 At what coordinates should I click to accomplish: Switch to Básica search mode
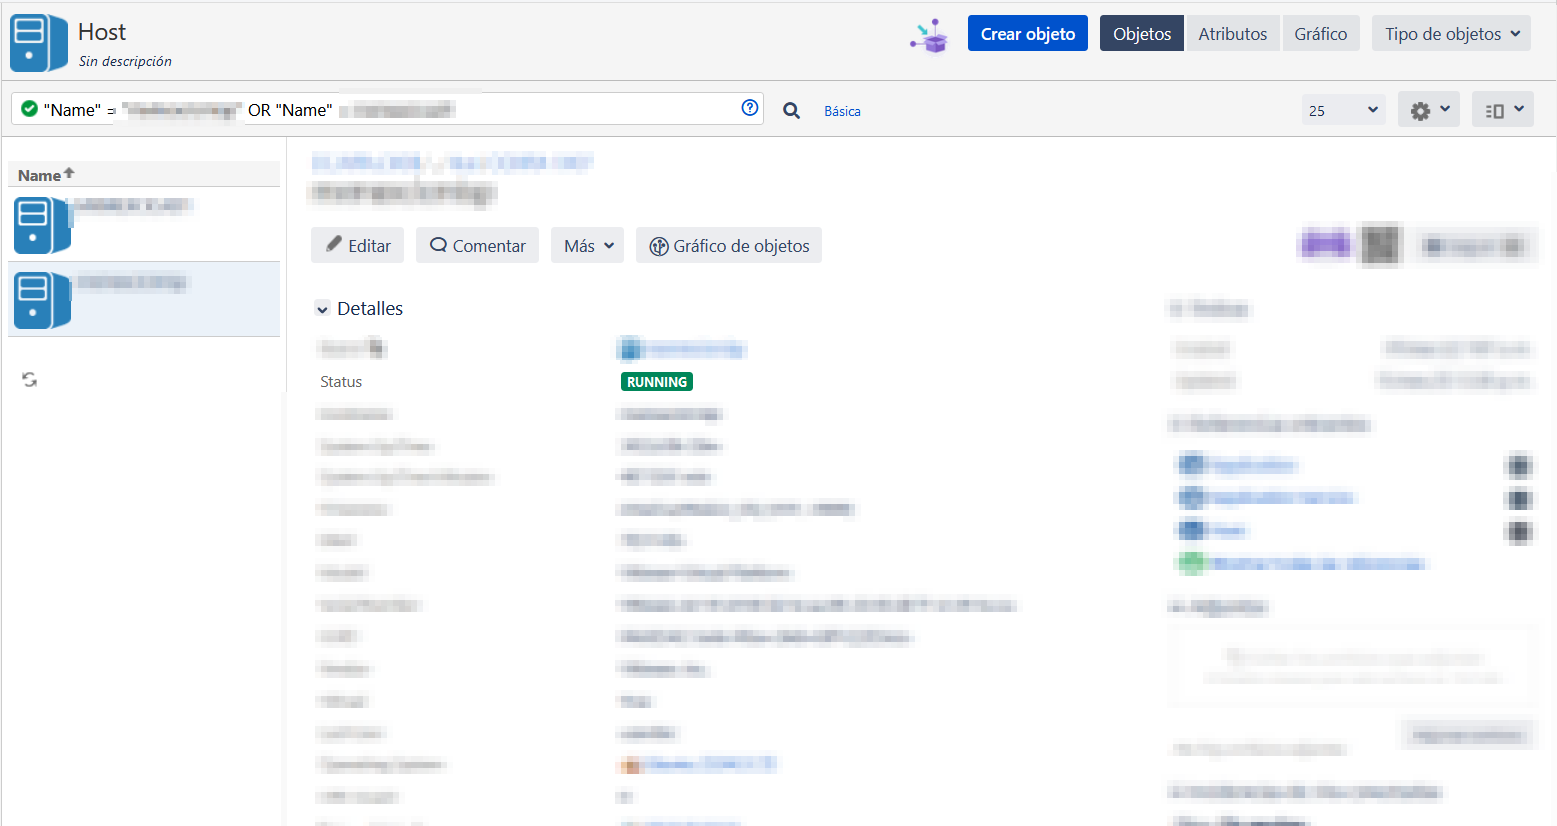pos(842,111)
